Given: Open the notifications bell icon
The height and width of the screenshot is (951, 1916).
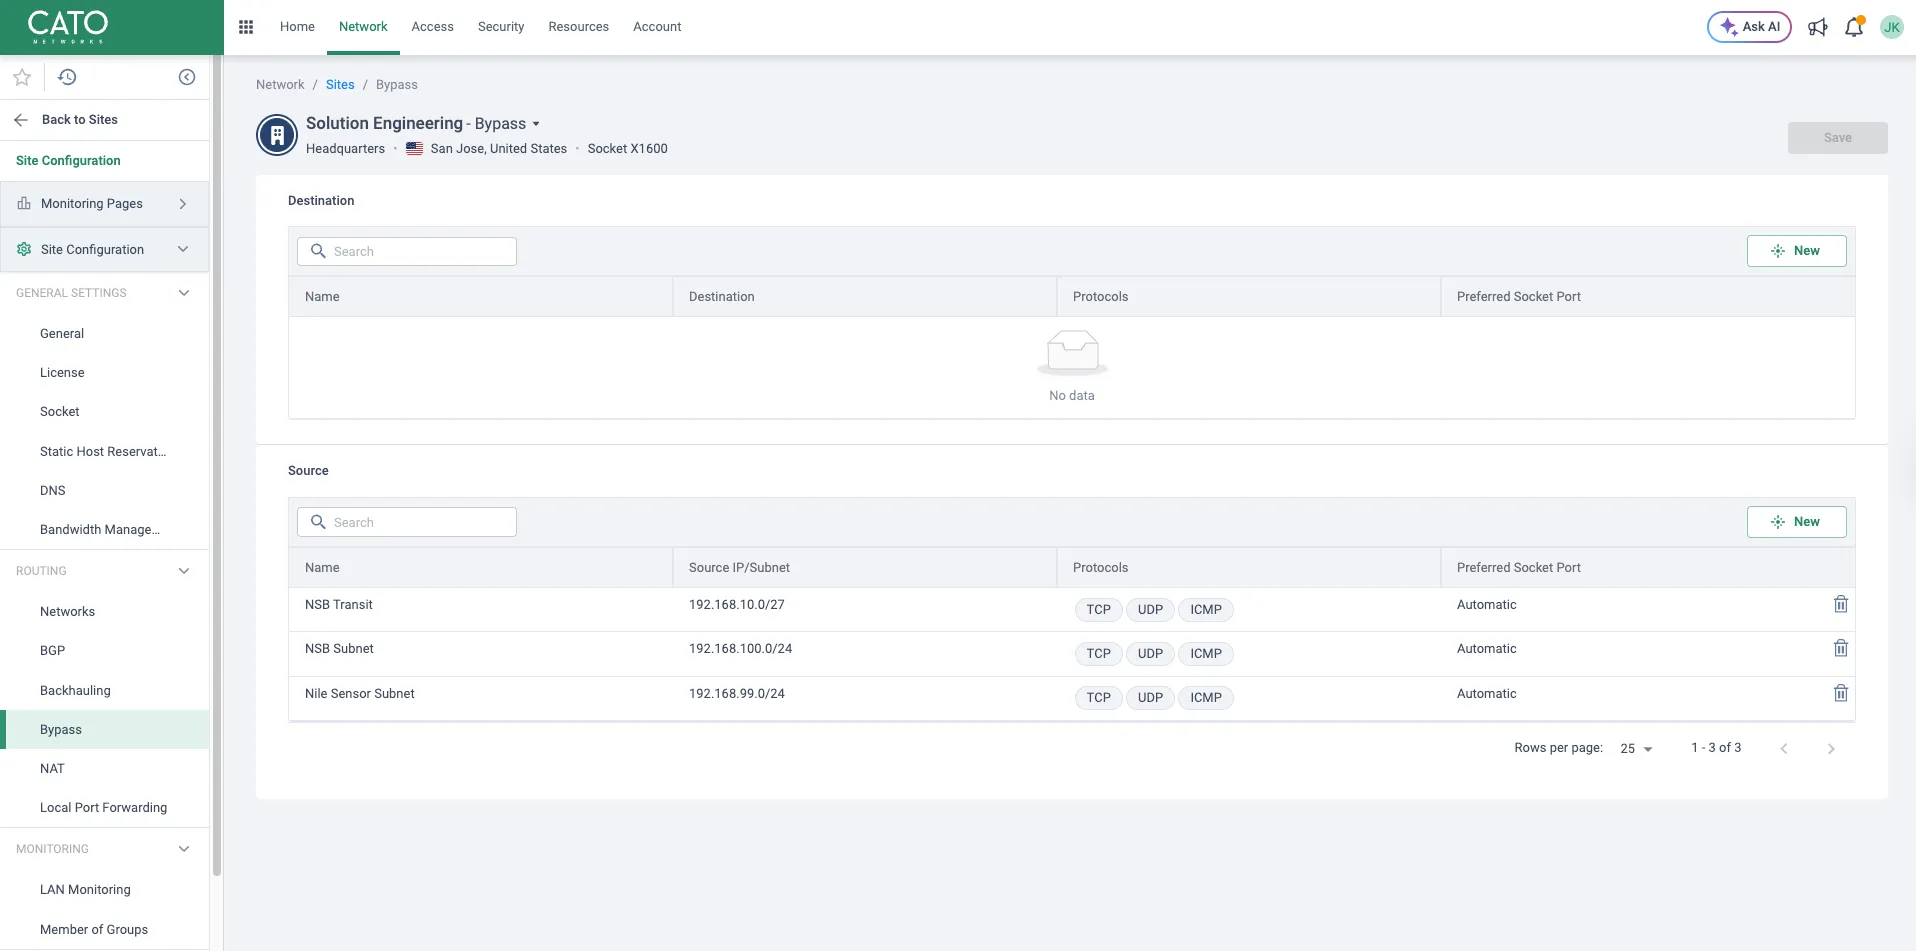Looking at the screenshot, I should click(x=1854, y=27).
